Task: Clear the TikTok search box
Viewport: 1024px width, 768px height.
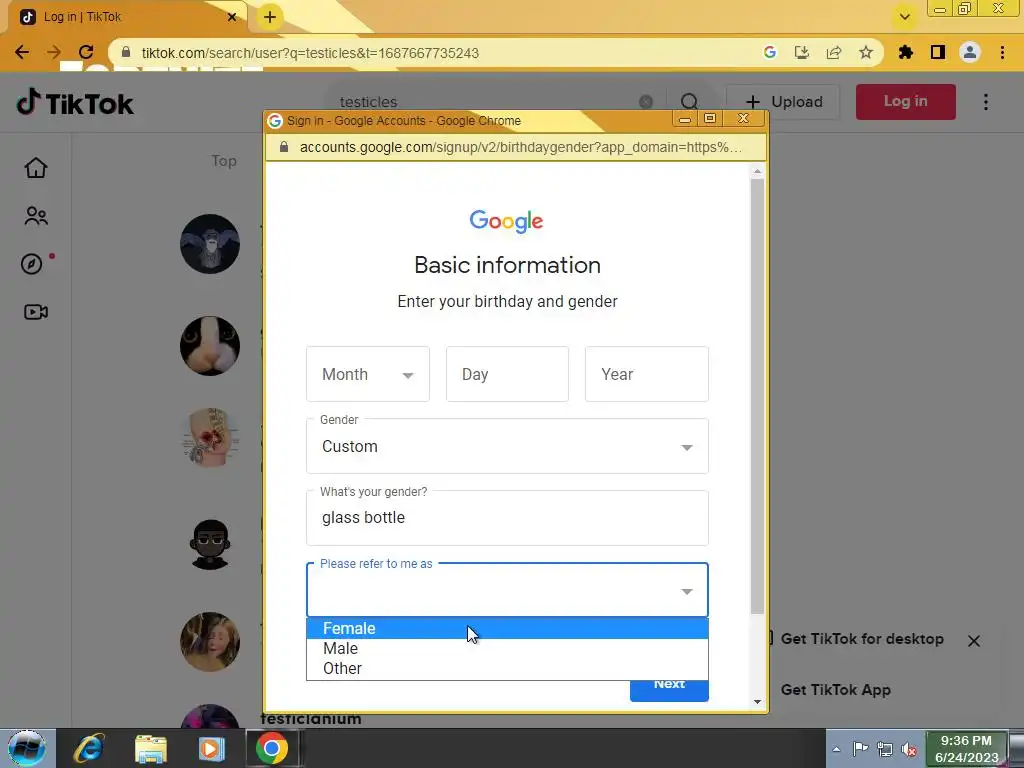Action: pyautogui.click(x=645, y=102)
